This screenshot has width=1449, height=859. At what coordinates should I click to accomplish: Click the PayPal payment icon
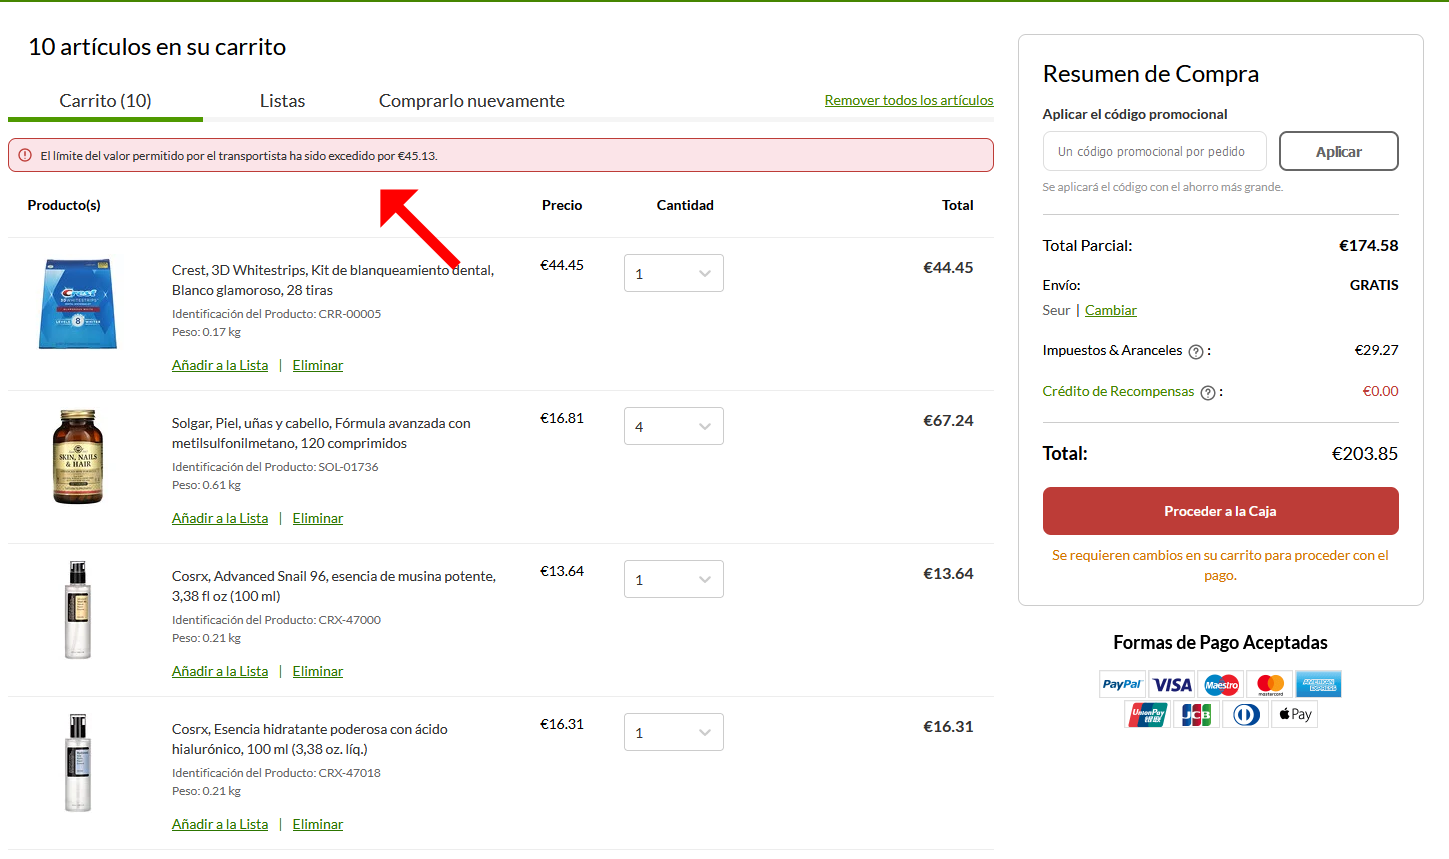(1122, 685)
